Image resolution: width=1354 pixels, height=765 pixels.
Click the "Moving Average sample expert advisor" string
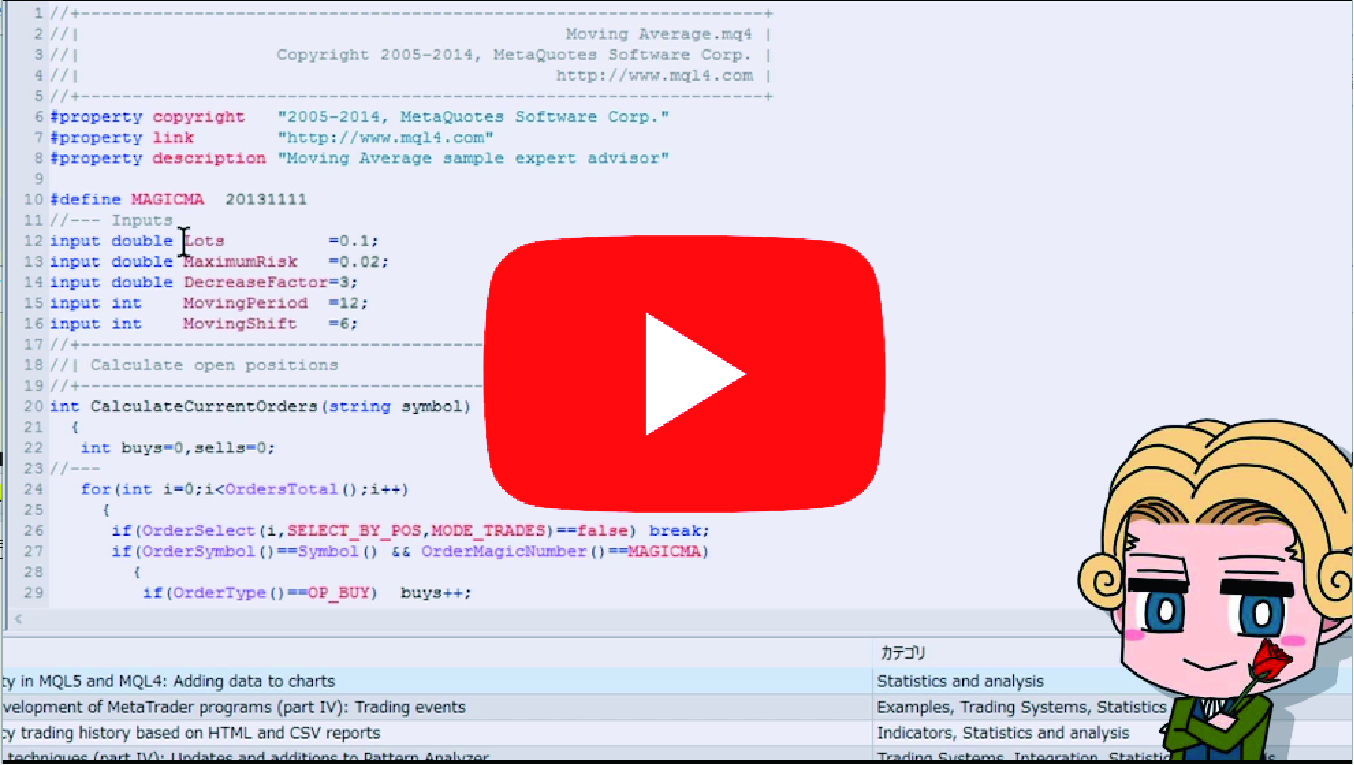pos(473,158)
